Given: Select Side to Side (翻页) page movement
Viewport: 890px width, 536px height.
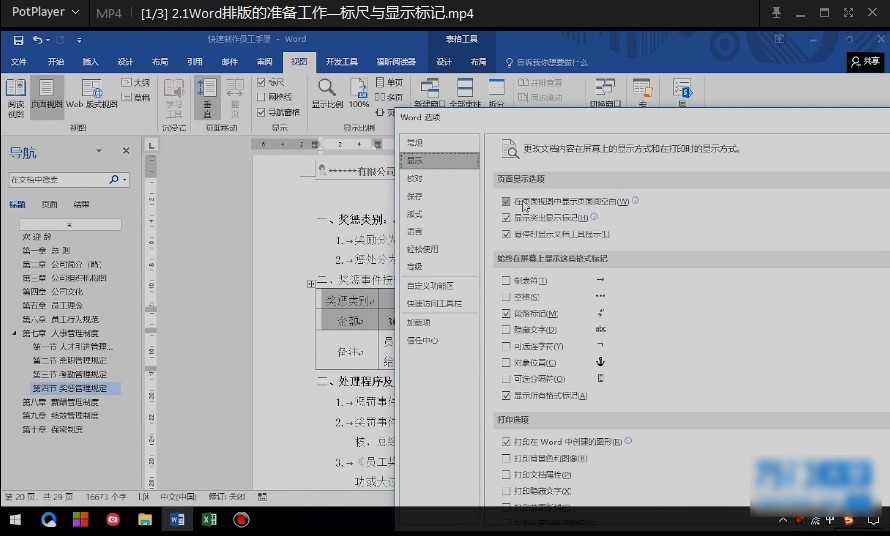Looking at the screenshot, I should pyautogui.click(x=234, y=98).
